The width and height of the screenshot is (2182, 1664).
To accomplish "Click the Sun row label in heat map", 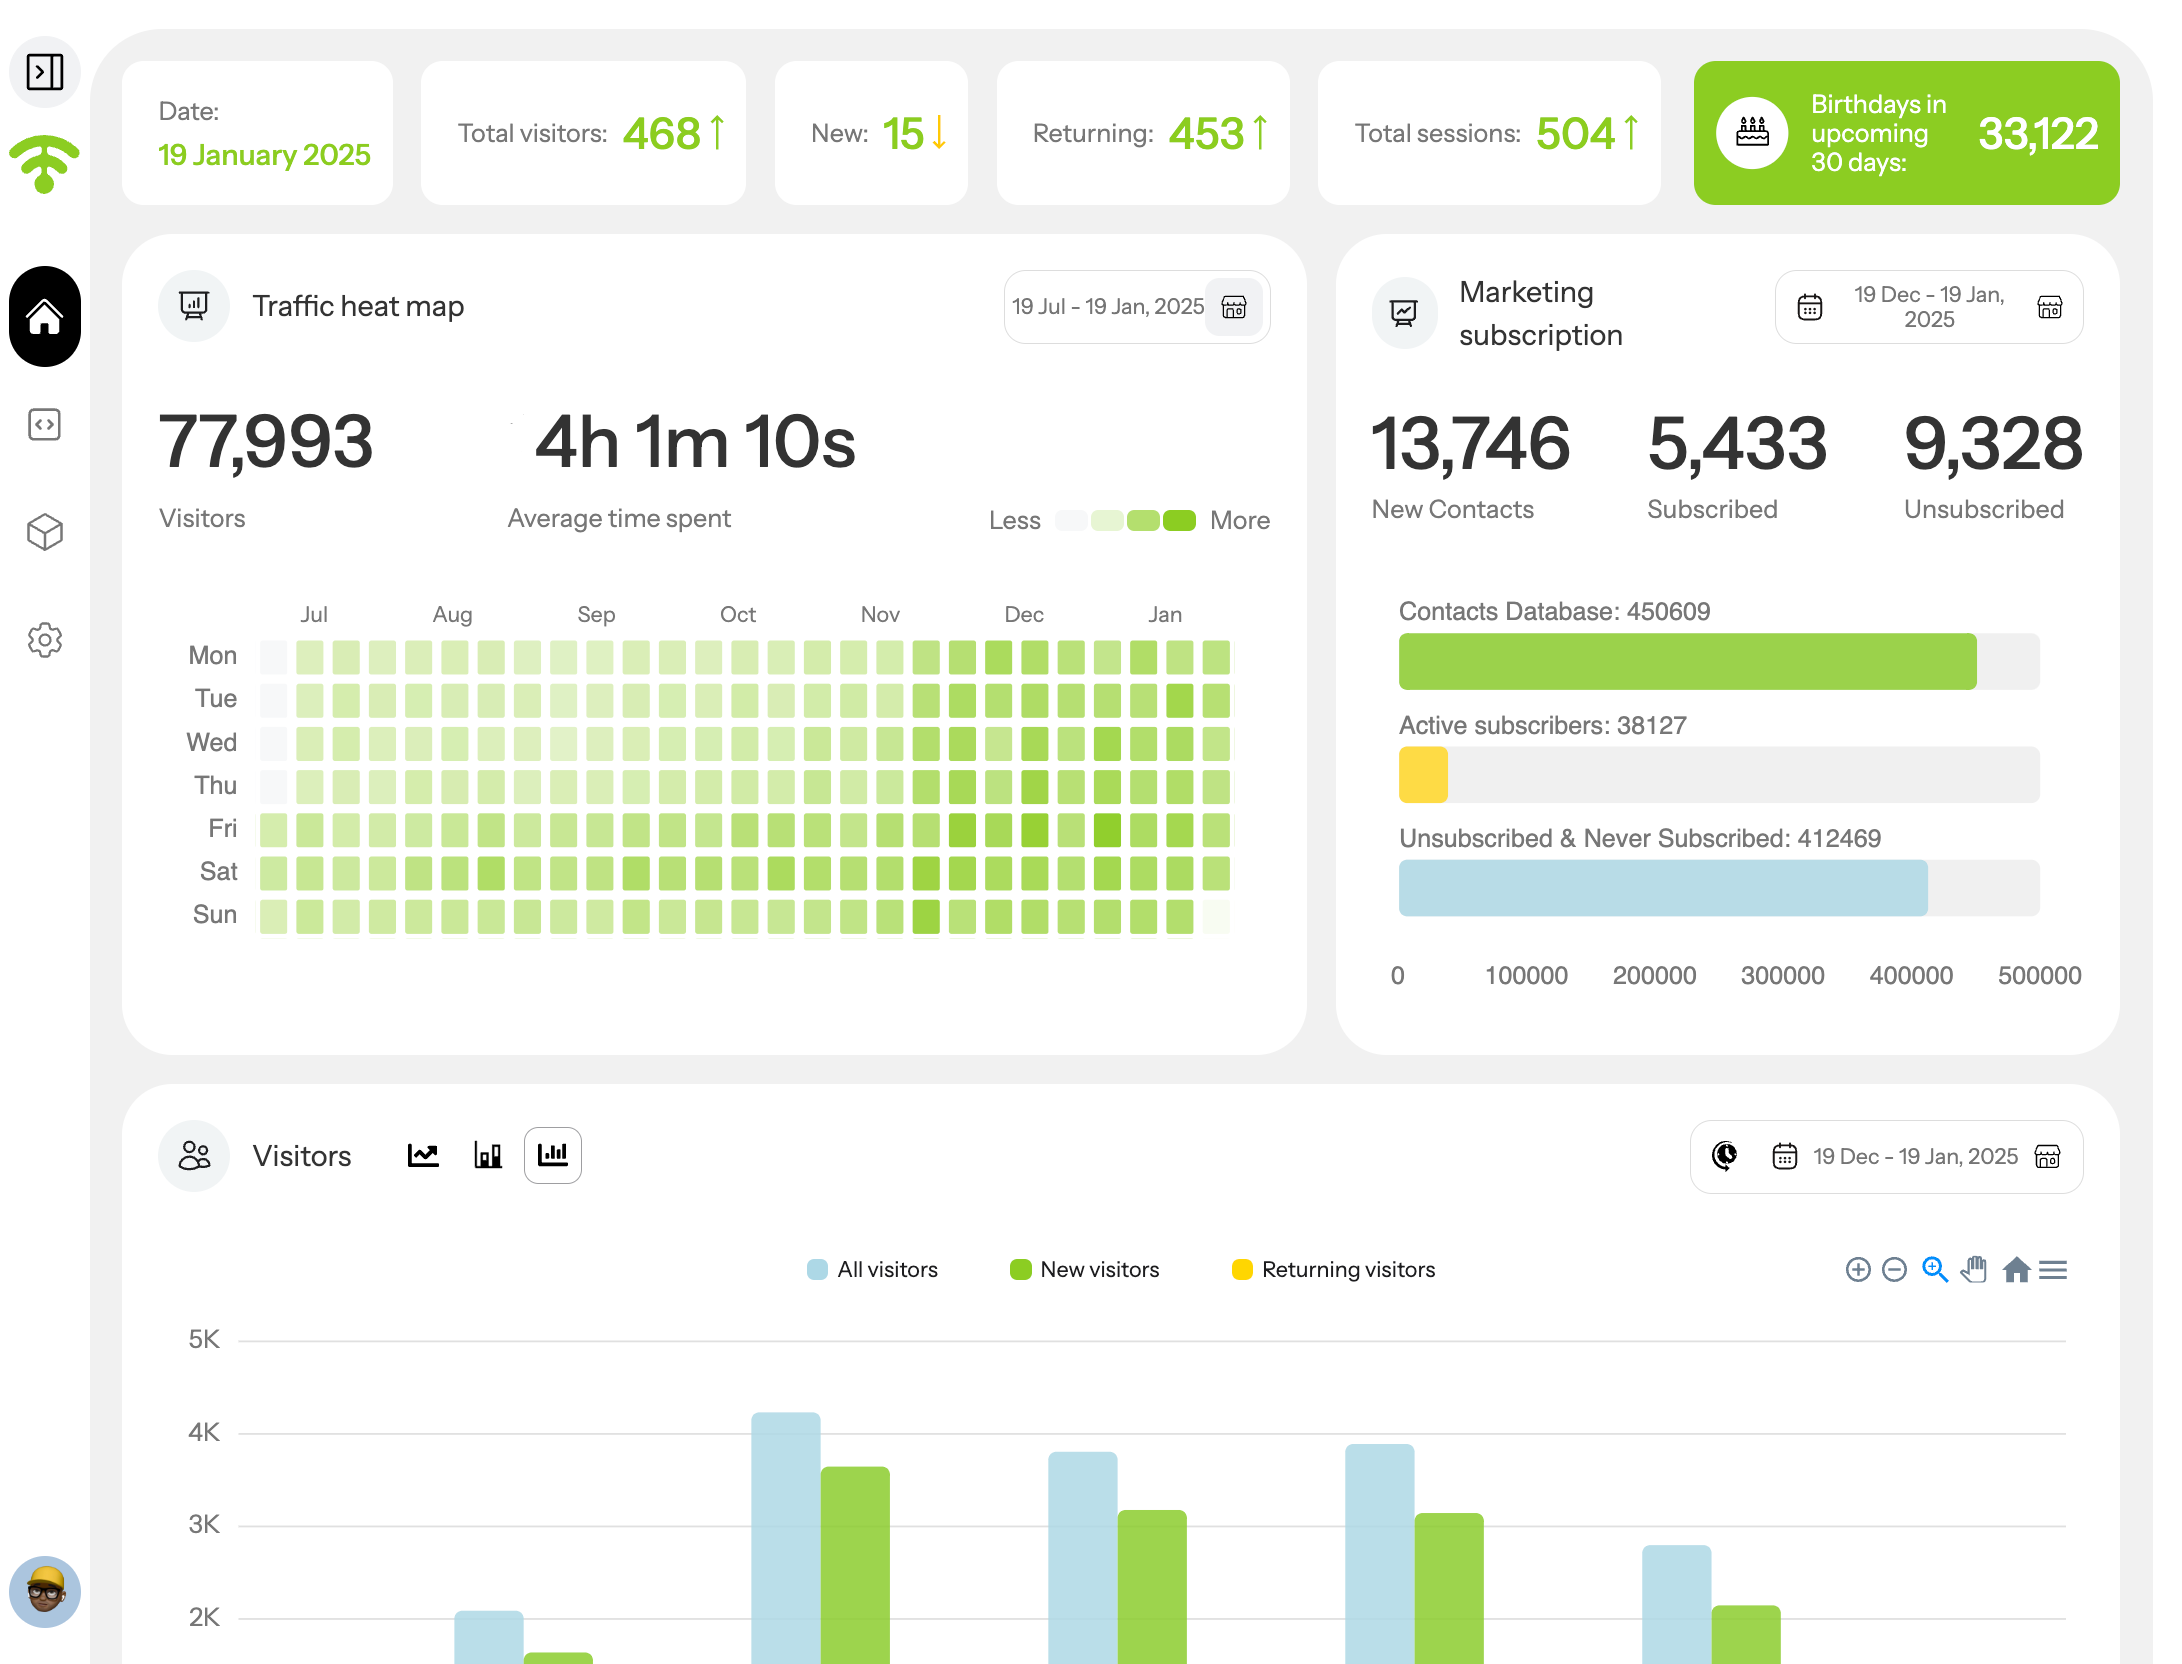I will coord(215,914).
